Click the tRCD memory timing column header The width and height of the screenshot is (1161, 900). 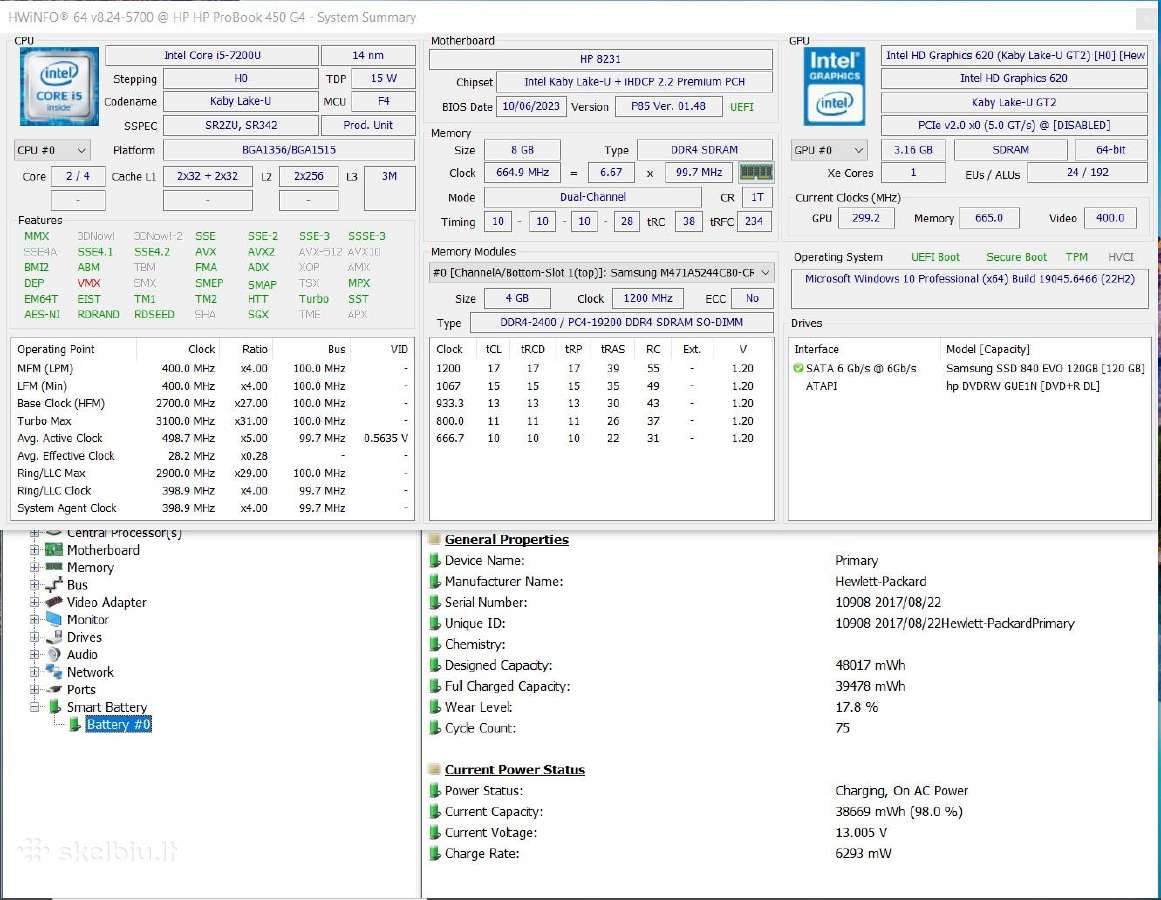(532, 349)
